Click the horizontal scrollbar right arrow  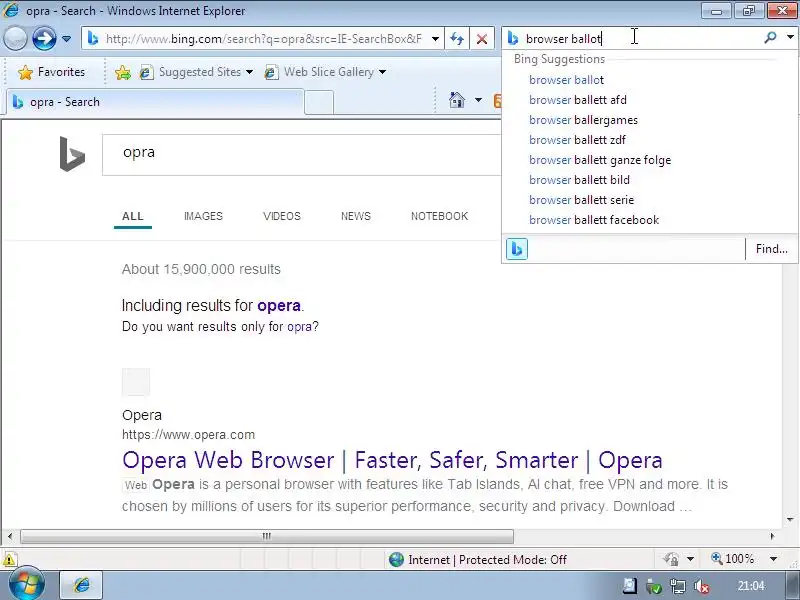pos(772,536)
